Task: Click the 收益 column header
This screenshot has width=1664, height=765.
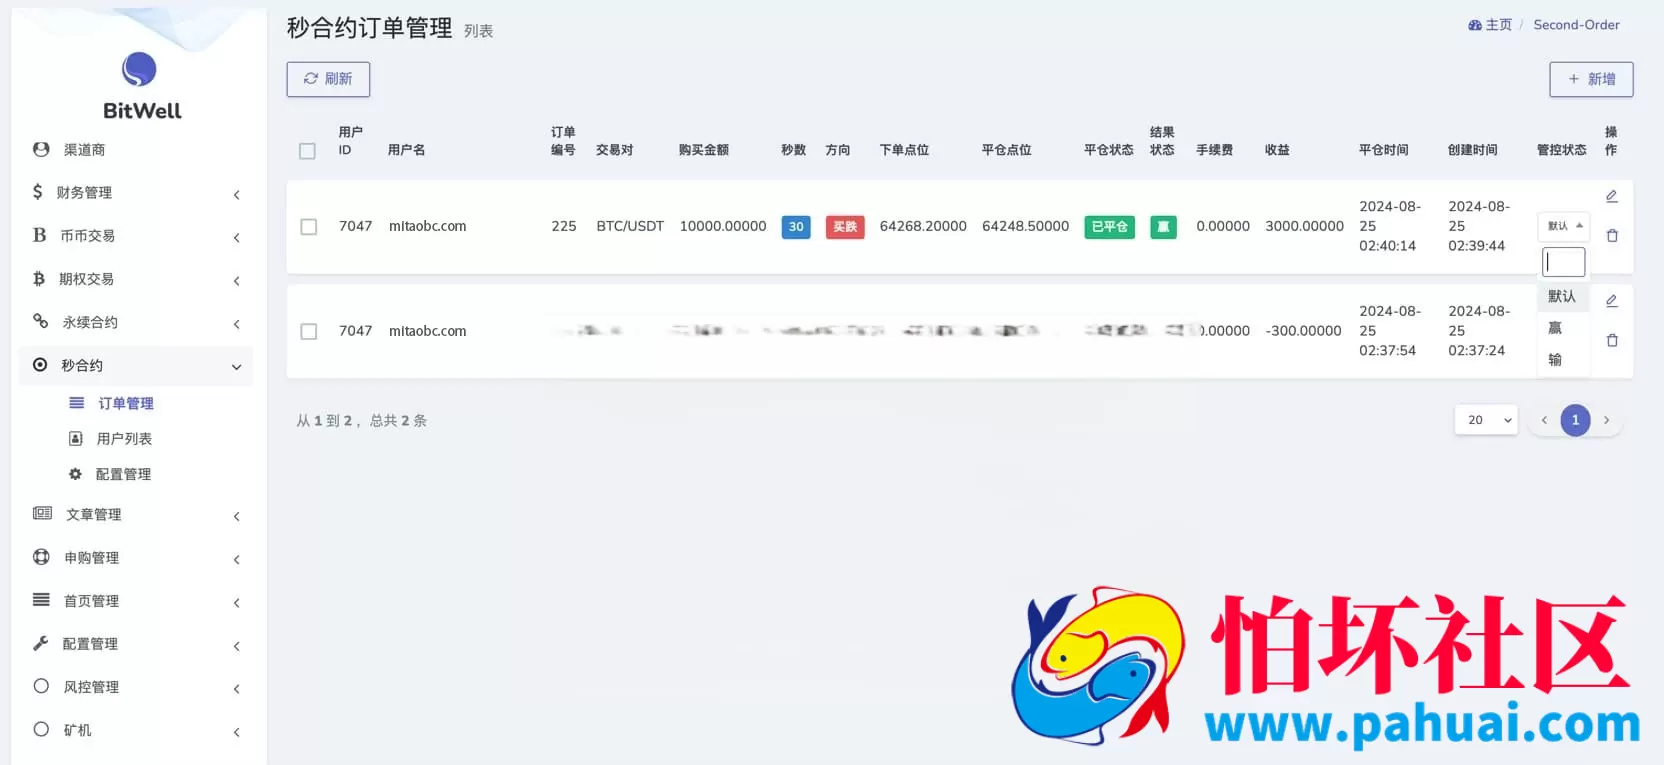Action: (1277, 150)
